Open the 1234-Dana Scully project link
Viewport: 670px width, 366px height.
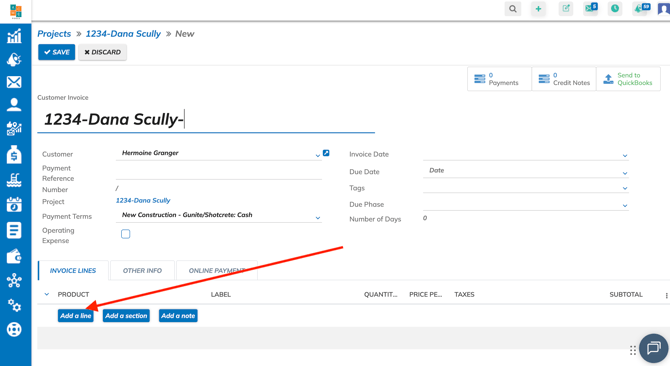(143, 200)
